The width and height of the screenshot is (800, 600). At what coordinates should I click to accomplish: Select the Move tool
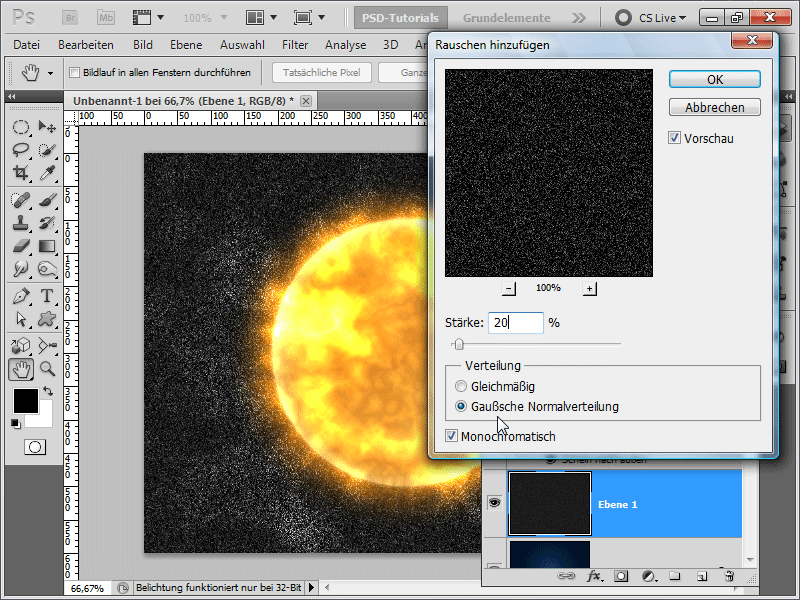point(47,127)
